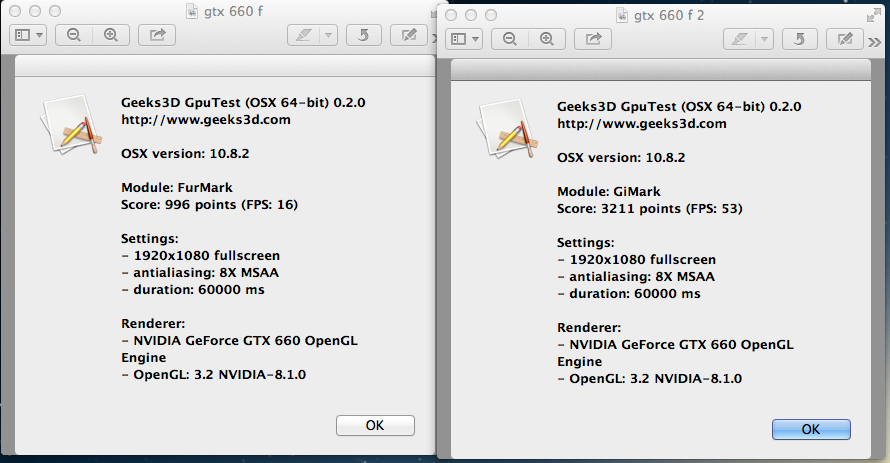Viewport: 890px width, 463px height.
Task: Open sidebar view menu in gtx 660 f window
Action: coord(28,35)
